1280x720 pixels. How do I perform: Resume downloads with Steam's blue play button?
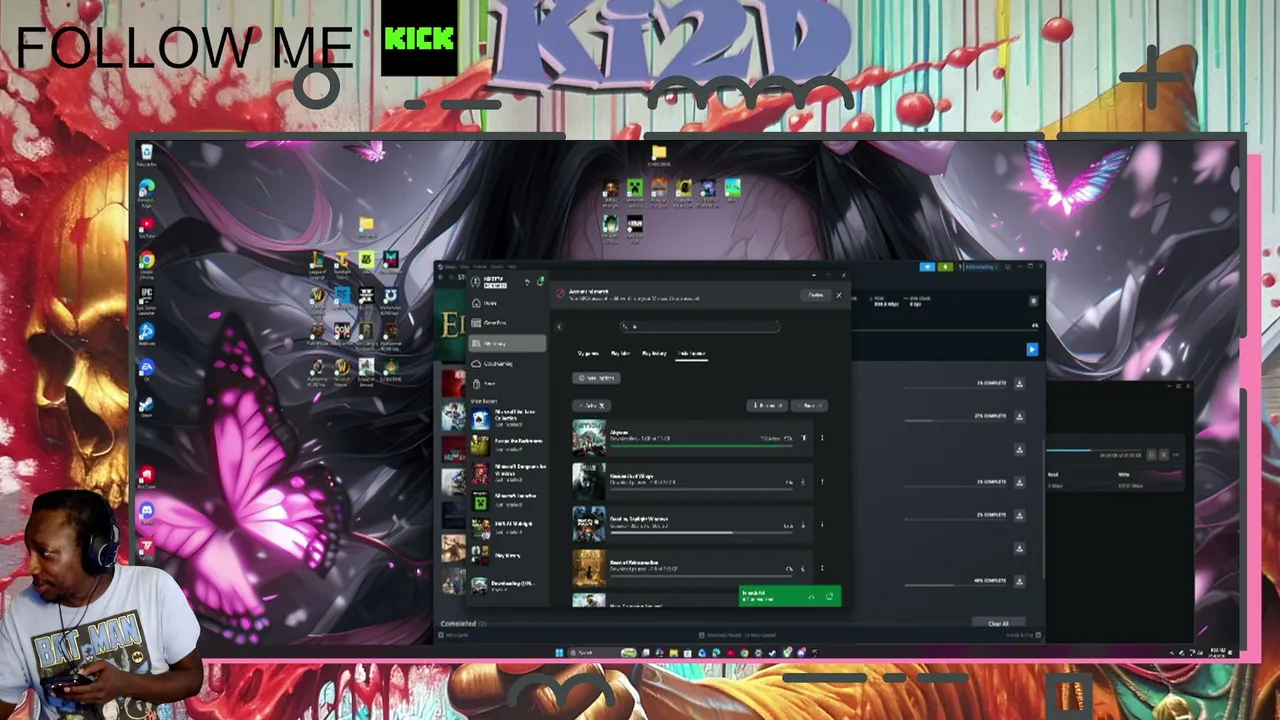1032,349
